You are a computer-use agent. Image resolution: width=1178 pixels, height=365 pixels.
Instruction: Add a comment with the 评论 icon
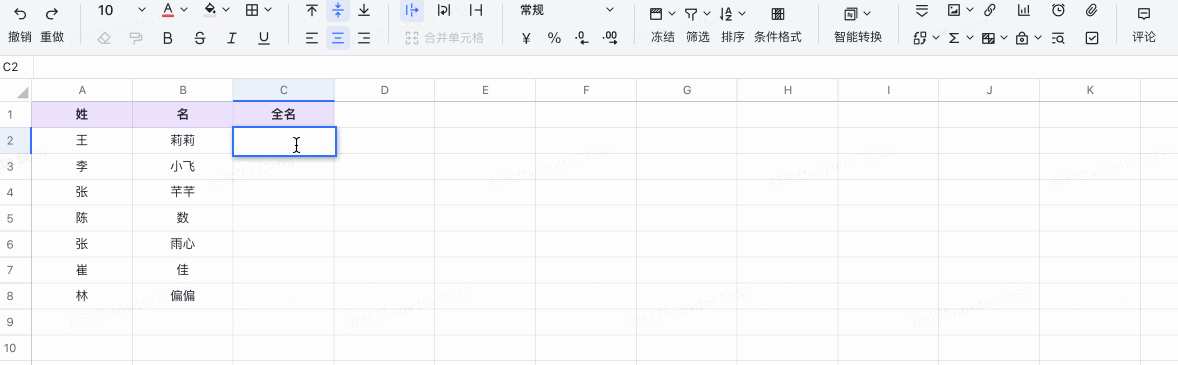tap(1144, 25)
